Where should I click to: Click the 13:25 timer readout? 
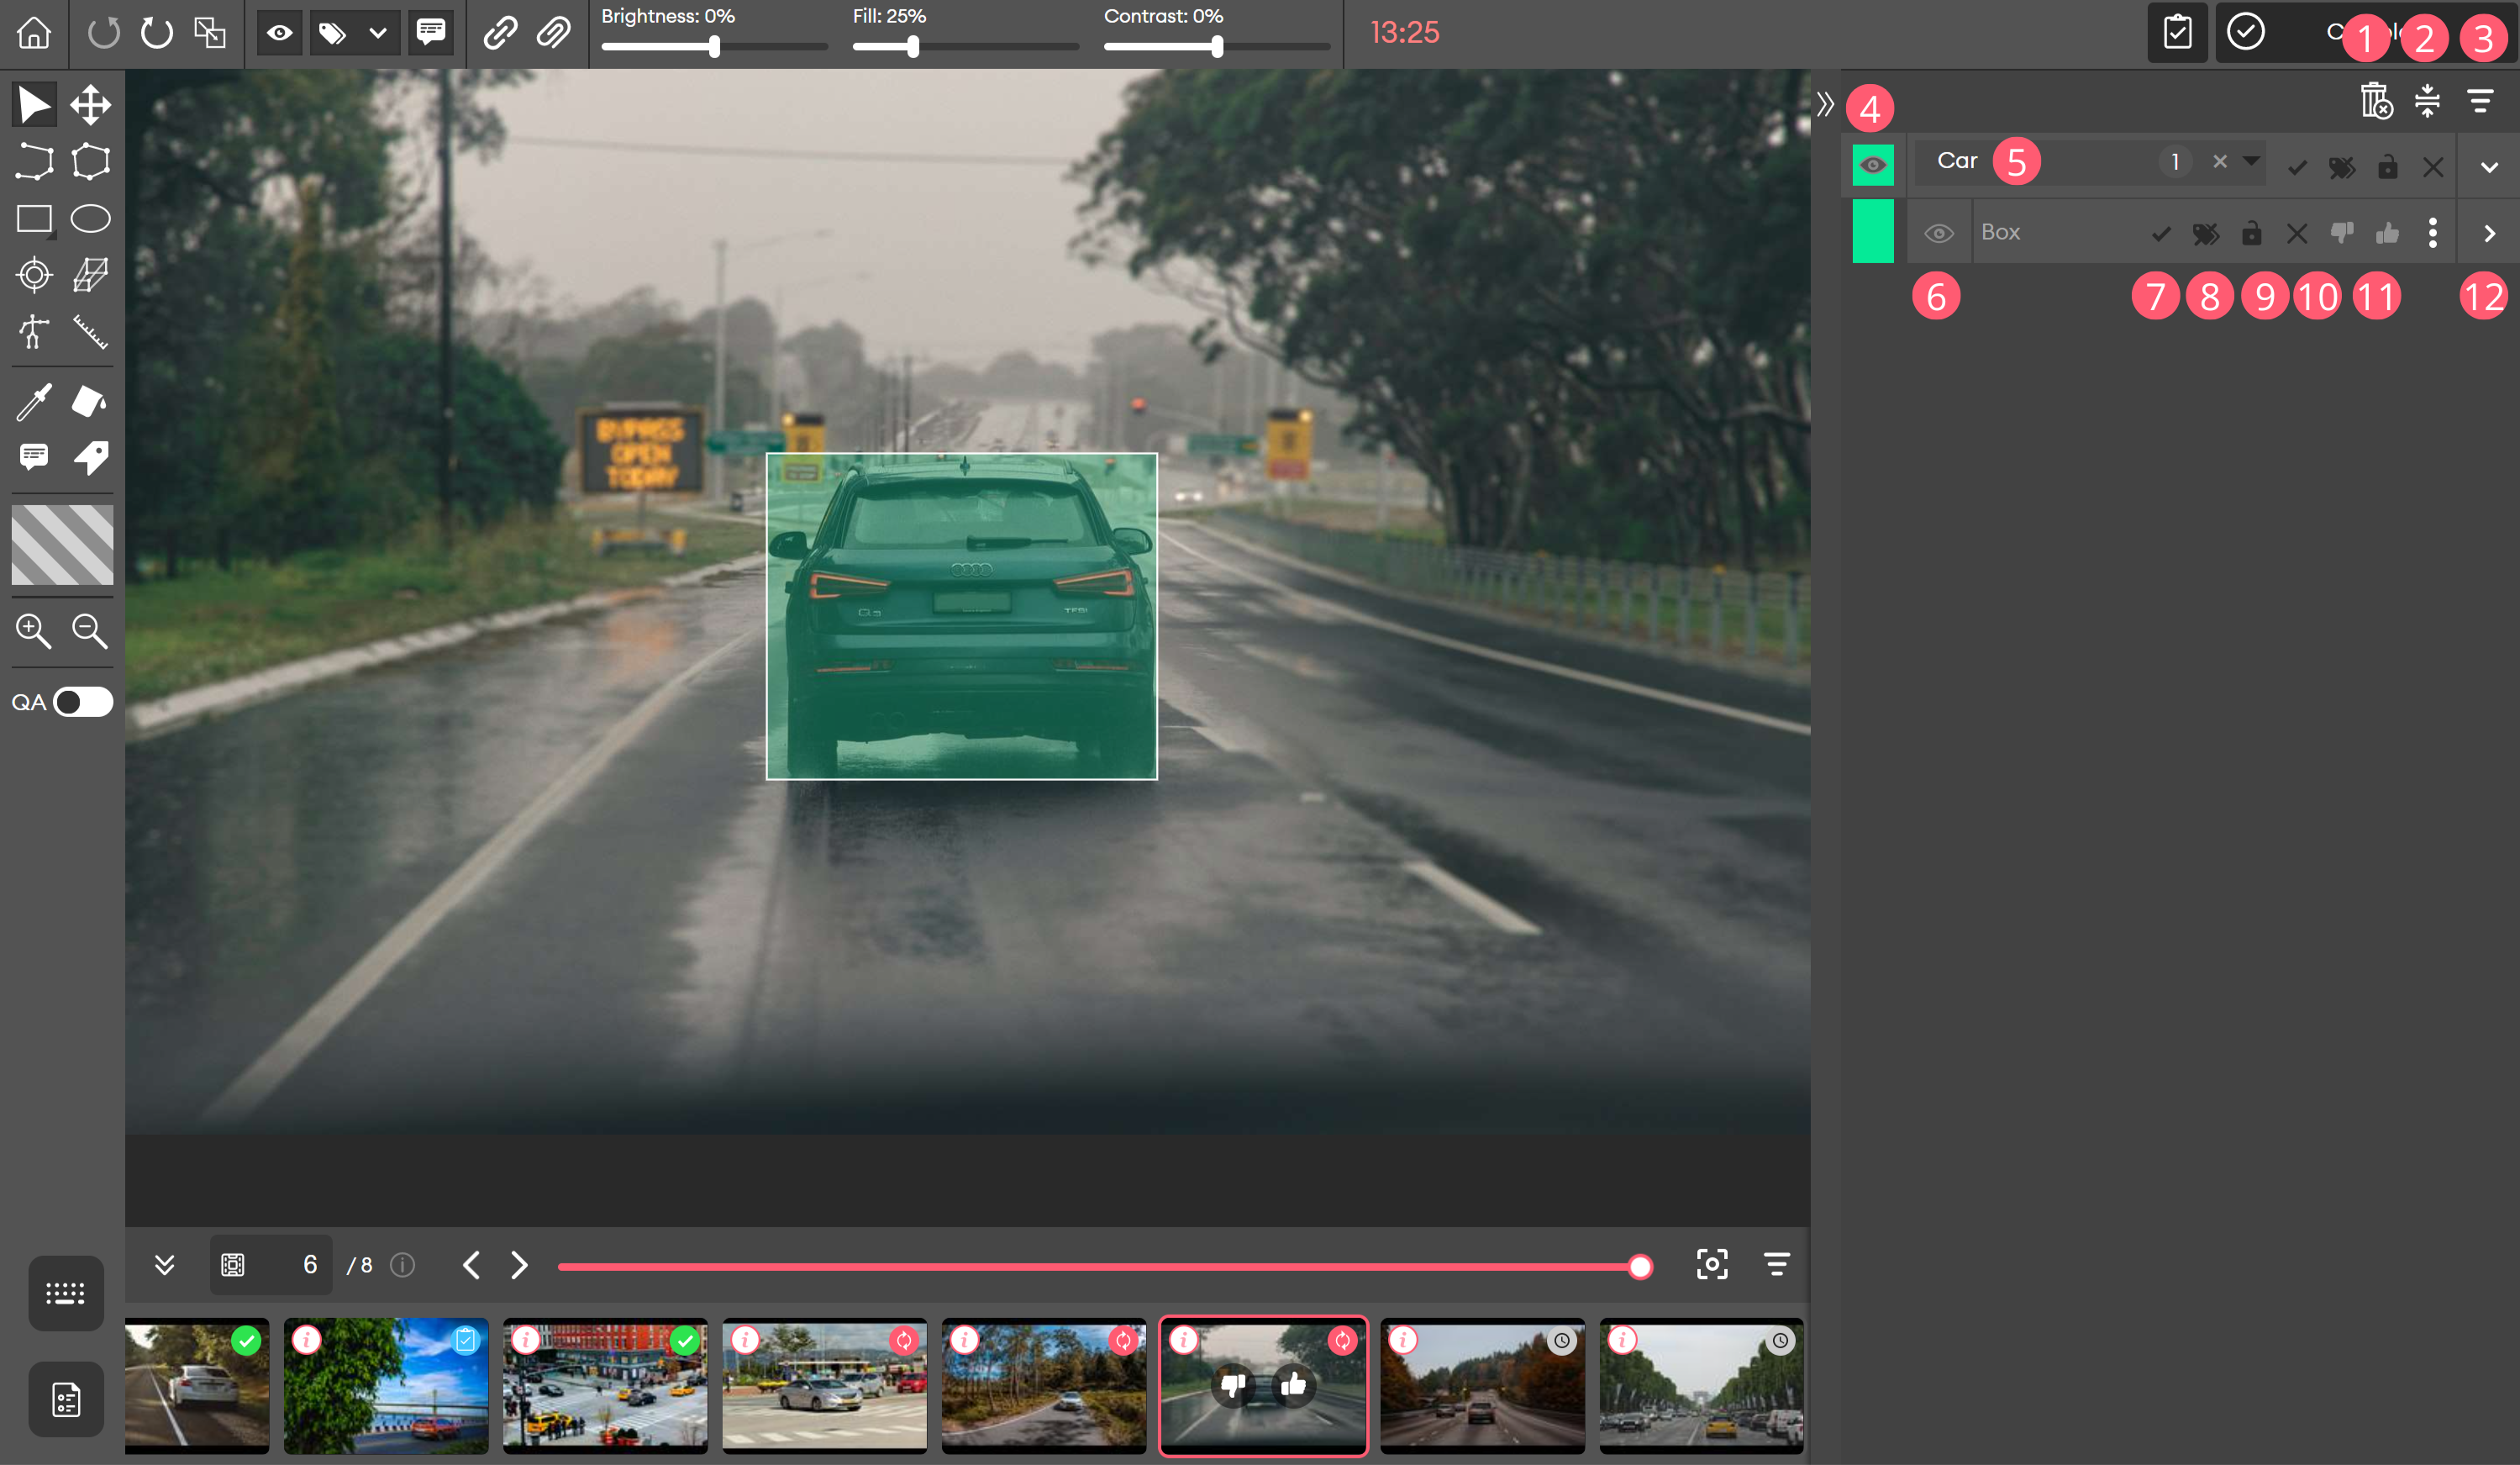click(x=1404, y=33)
